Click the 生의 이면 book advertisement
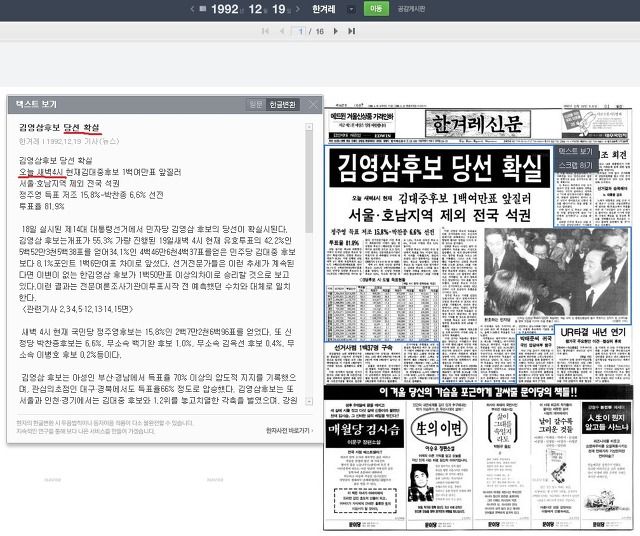The image size is (640, 536). [x=439, y=463]
